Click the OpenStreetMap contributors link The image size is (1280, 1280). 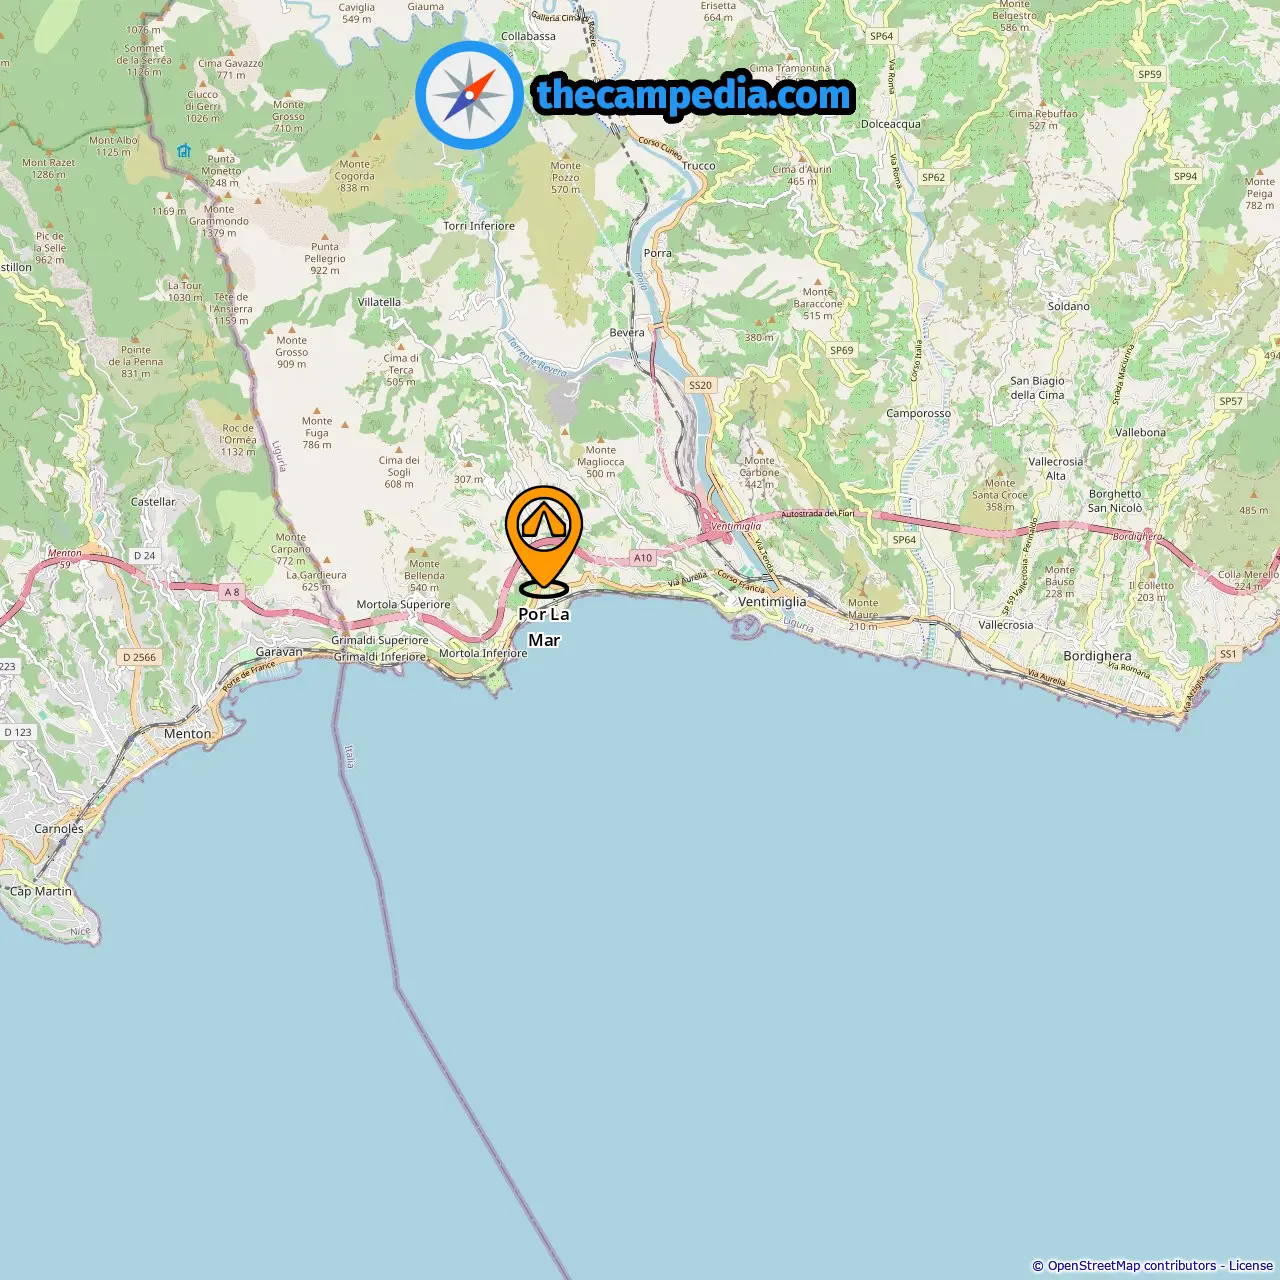tap(1132, 1266)
